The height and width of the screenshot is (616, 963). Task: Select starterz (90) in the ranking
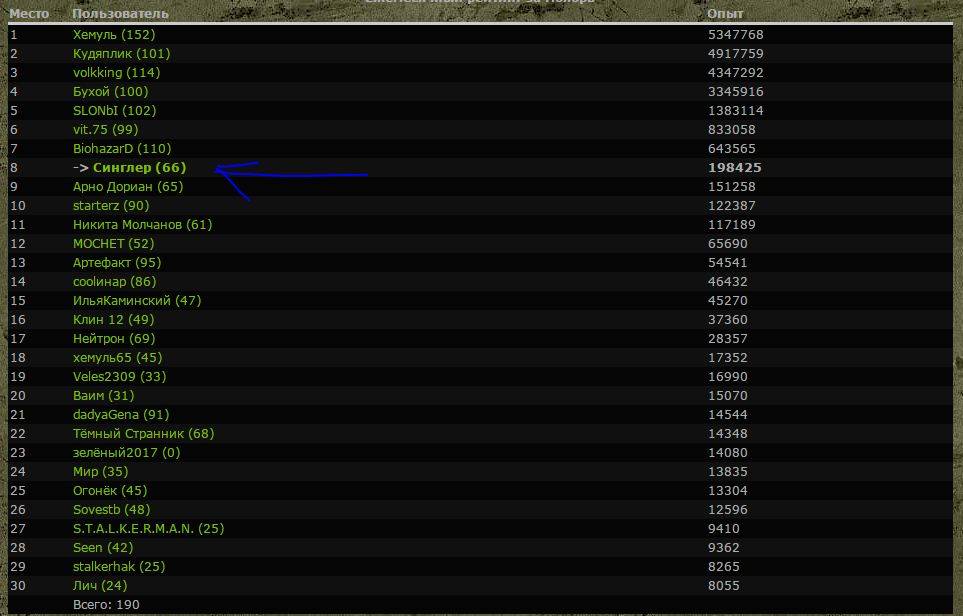[110, 206]
